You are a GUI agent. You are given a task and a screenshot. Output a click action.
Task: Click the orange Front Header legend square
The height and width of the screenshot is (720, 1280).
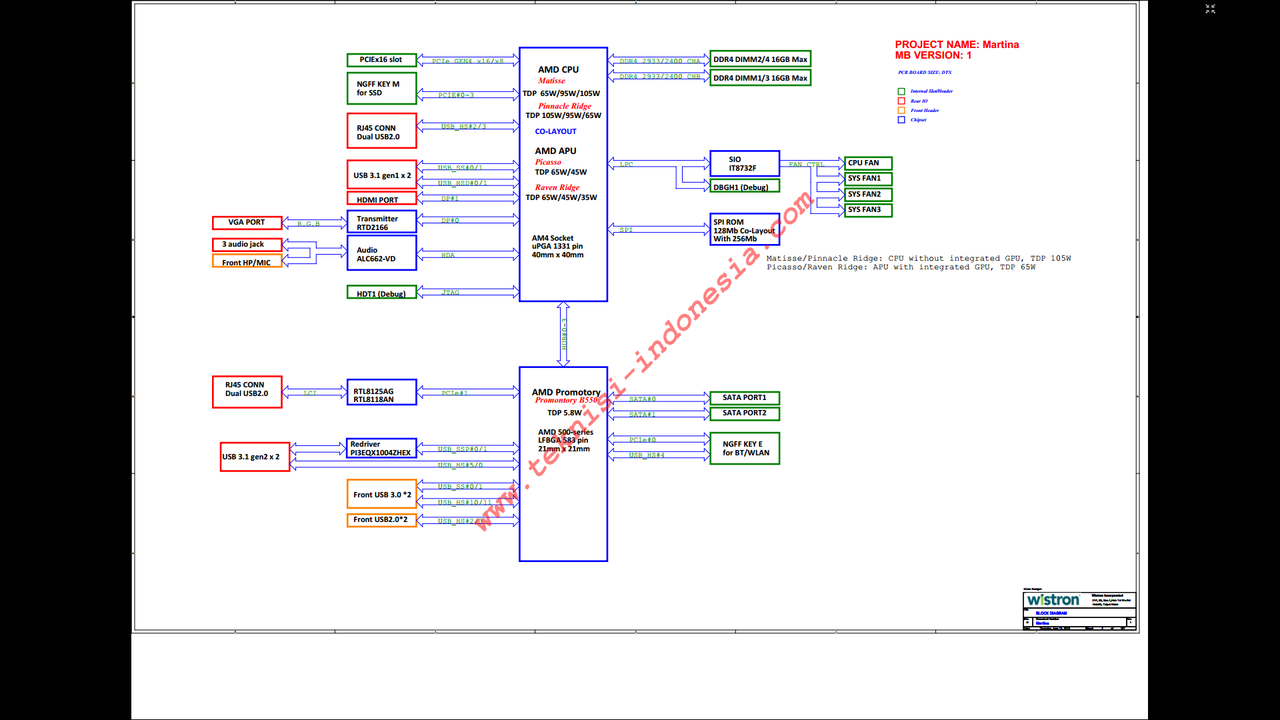901,110
